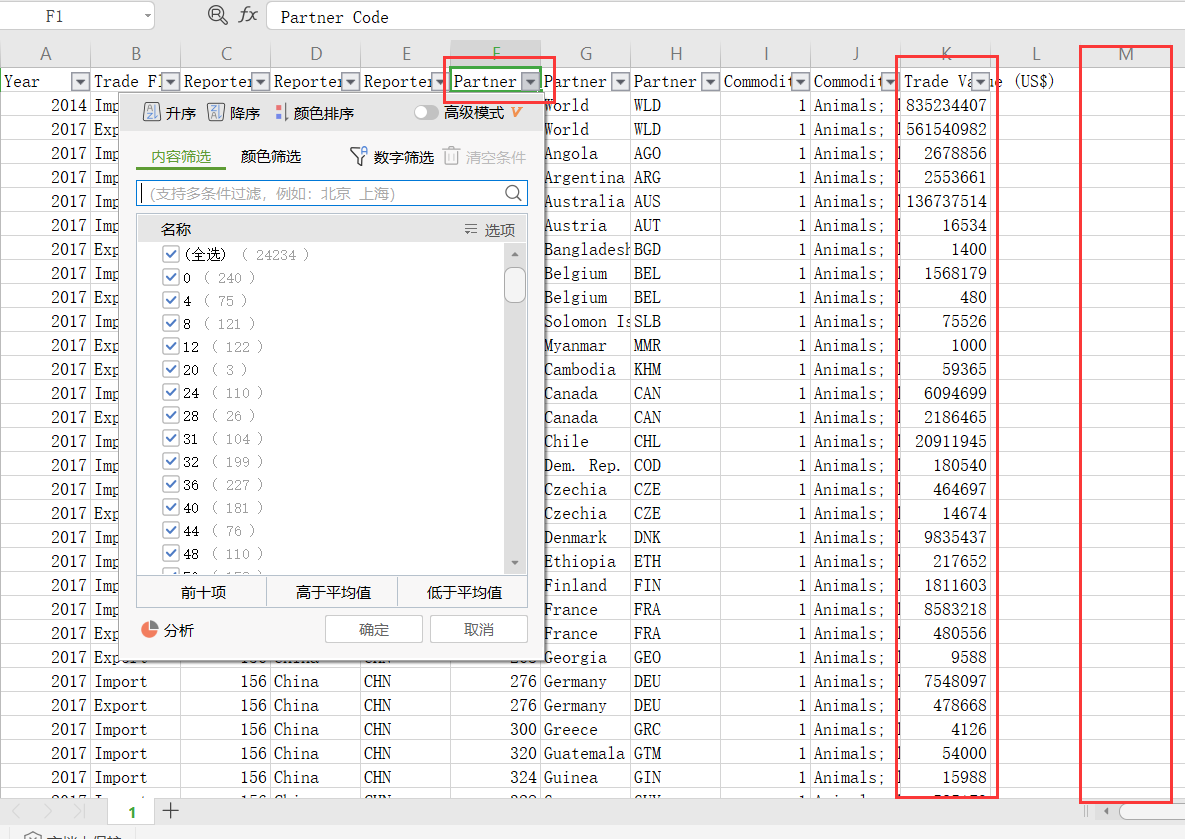Screen dimensions: 1185x839
Task: Open the Trade Value column filter dropdown
Action: pos(980,82)
